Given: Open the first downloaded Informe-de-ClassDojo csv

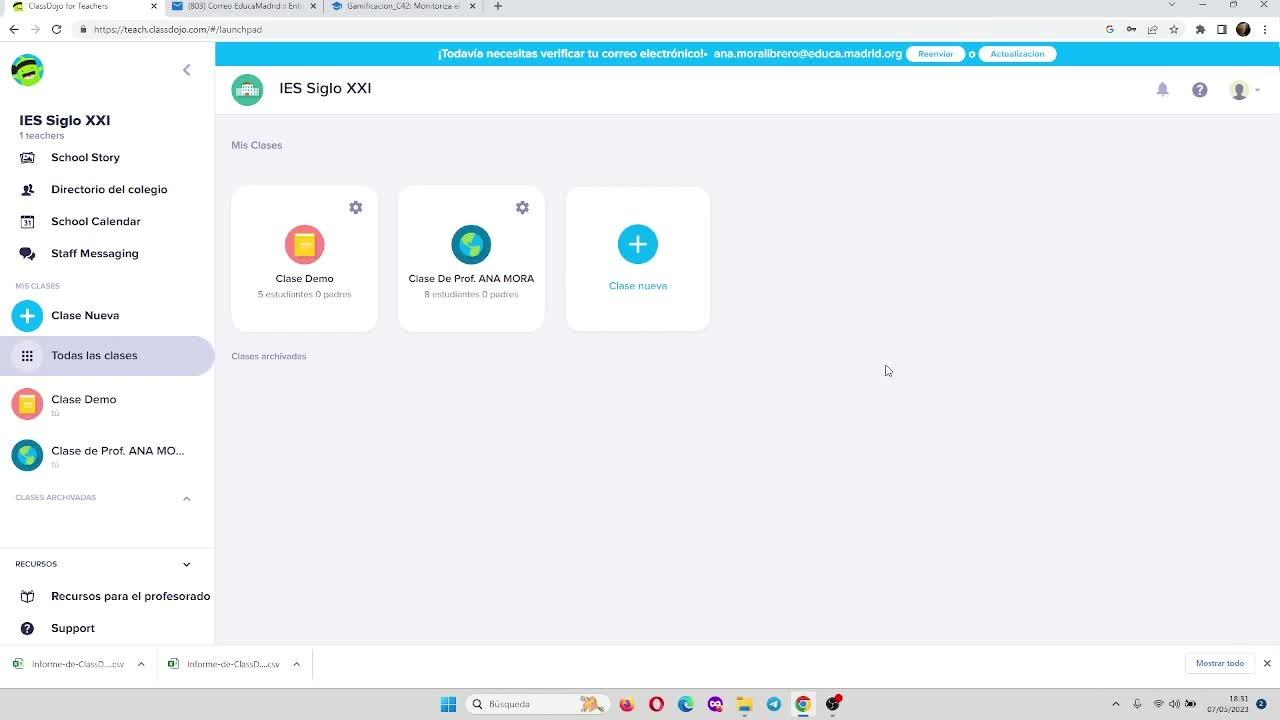Looking at the screenshot, I should click(70, 664).
